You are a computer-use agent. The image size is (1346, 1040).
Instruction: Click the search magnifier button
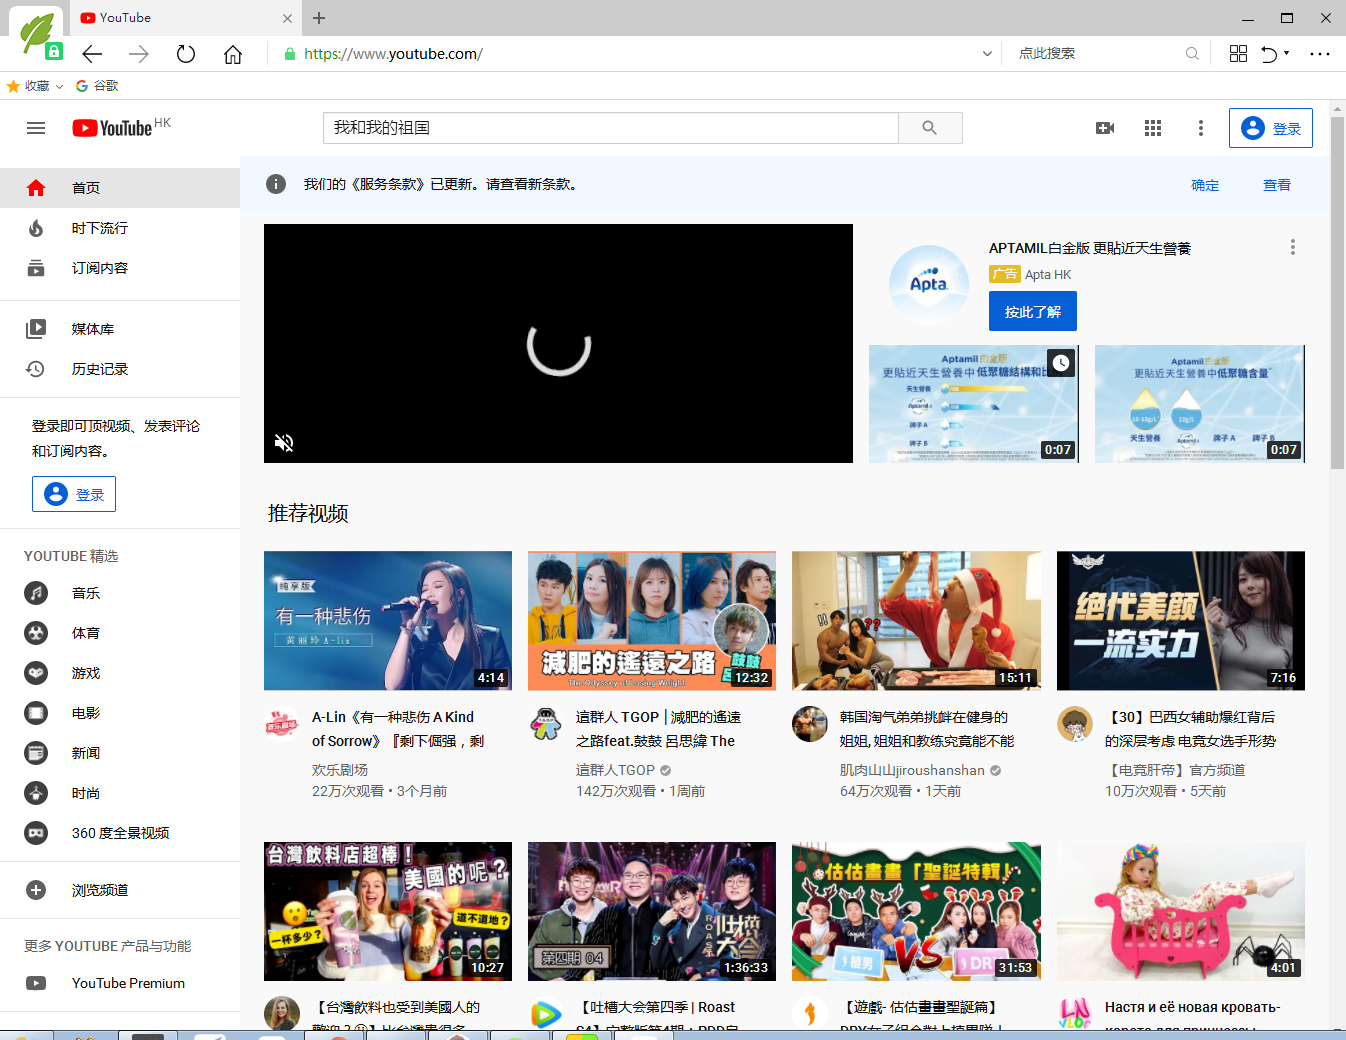[x=930, y=128]
